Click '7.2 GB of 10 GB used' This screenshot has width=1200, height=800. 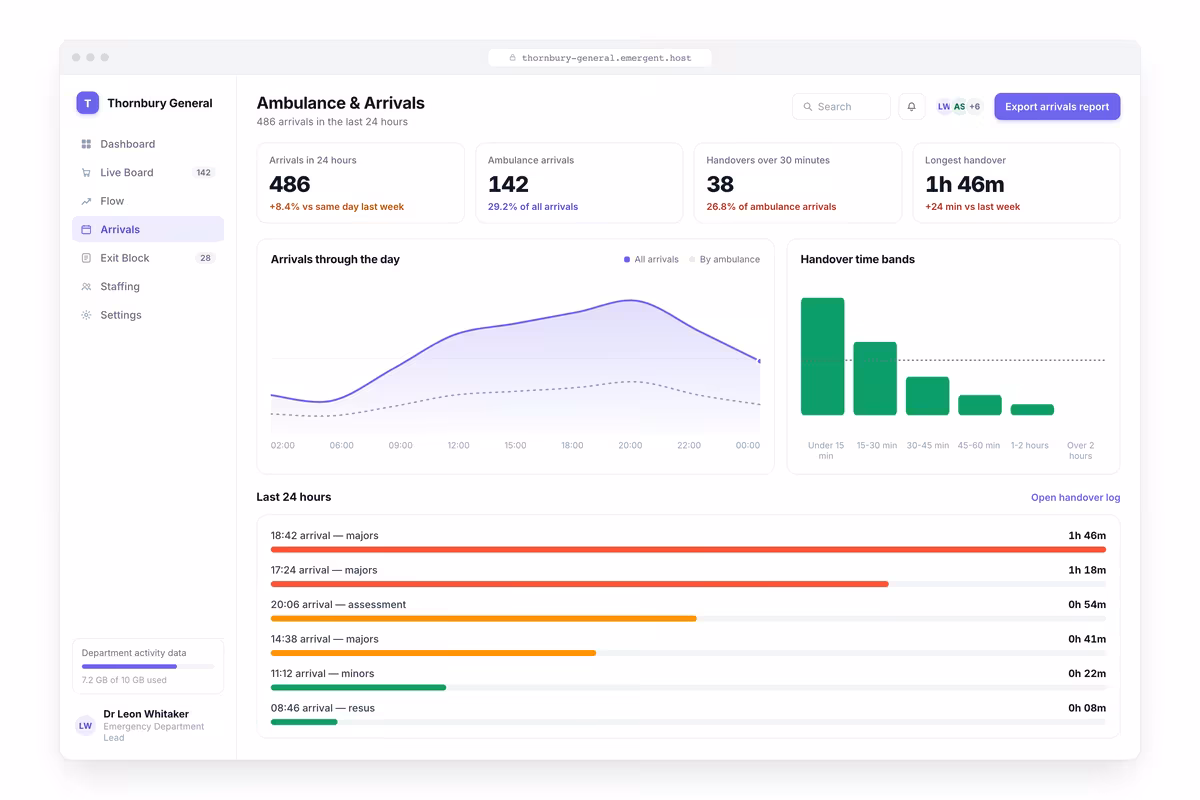coord(124,680)
